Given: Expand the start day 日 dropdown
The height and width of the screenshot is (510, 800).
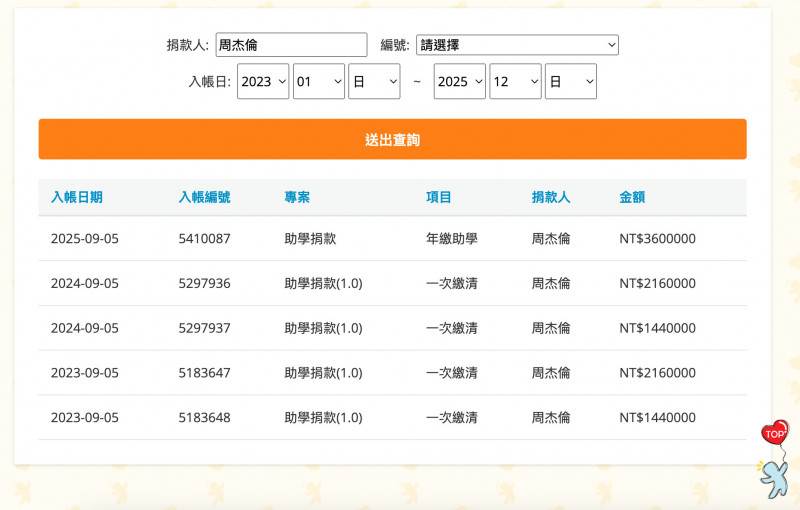Looking at the screenshot, I should click(374, 82).
